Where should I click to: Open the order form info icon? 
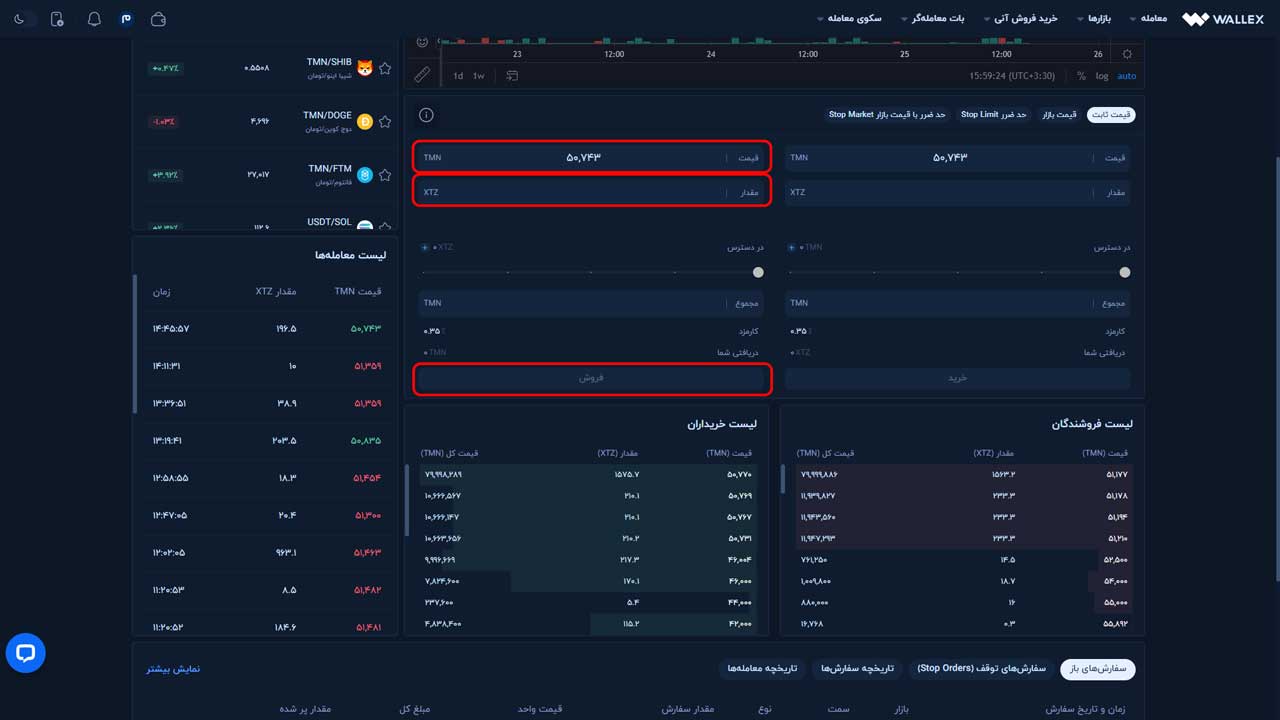coord(426,115)
